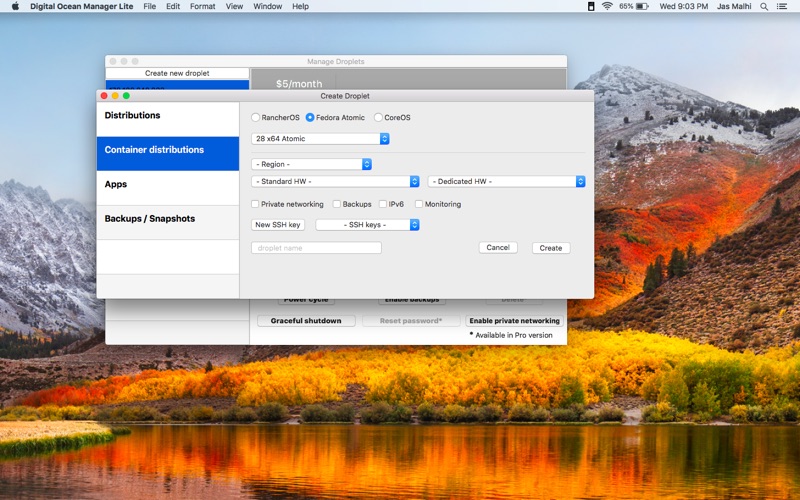Click the Reset password button in Manage Droplets
Screen dimensions: 800x500
411,321
